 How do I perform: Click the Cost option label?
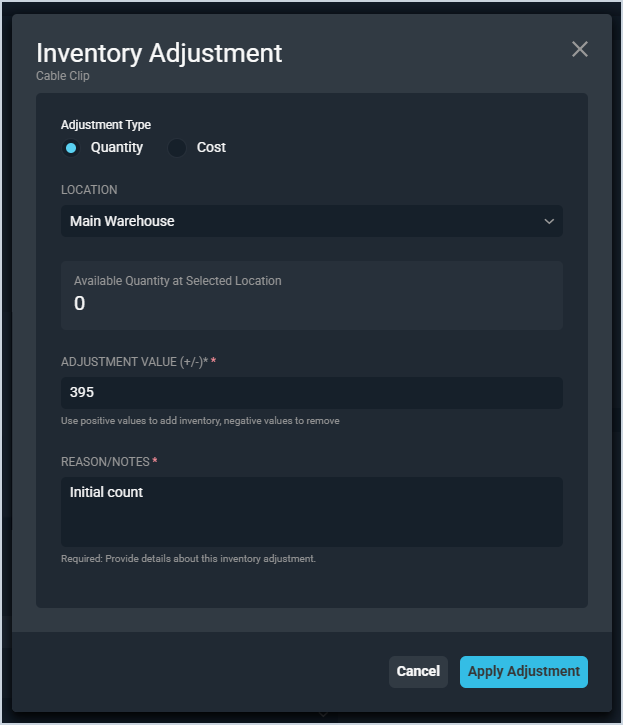pos(211,148)
